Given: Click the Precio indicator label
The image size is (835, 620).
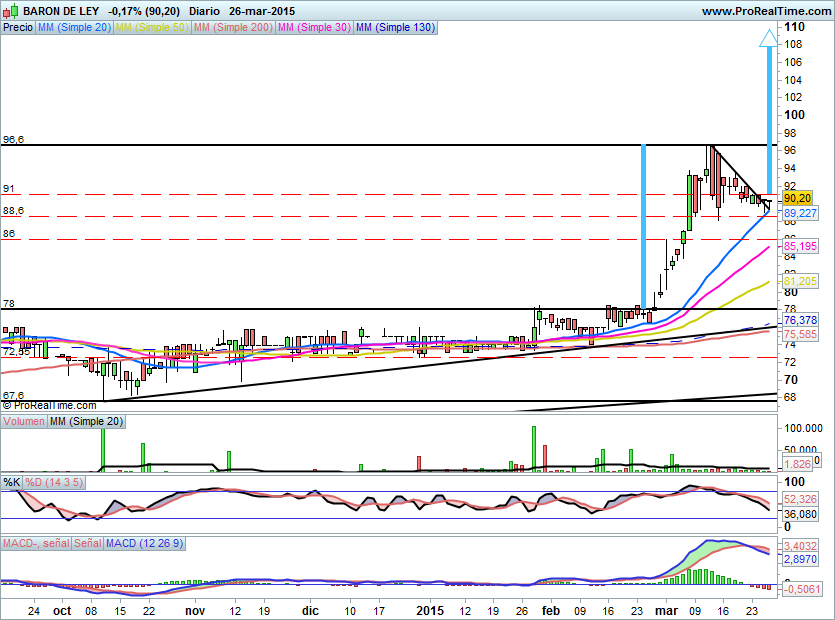Looking at the screenshot, I should point(17,27).
